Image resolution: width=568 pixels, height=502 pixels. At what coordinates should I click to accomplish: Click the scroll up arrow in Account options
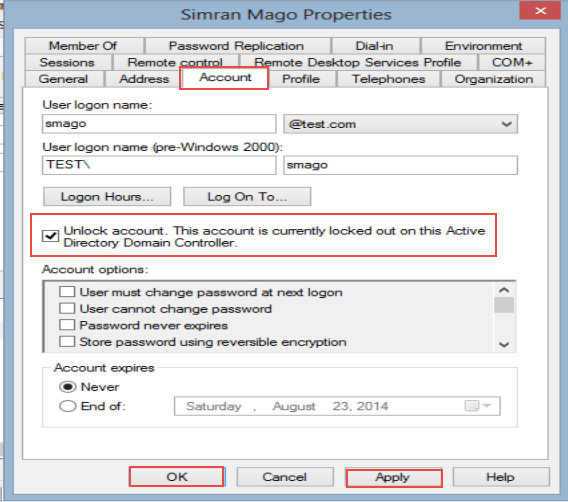click(504, 290)
